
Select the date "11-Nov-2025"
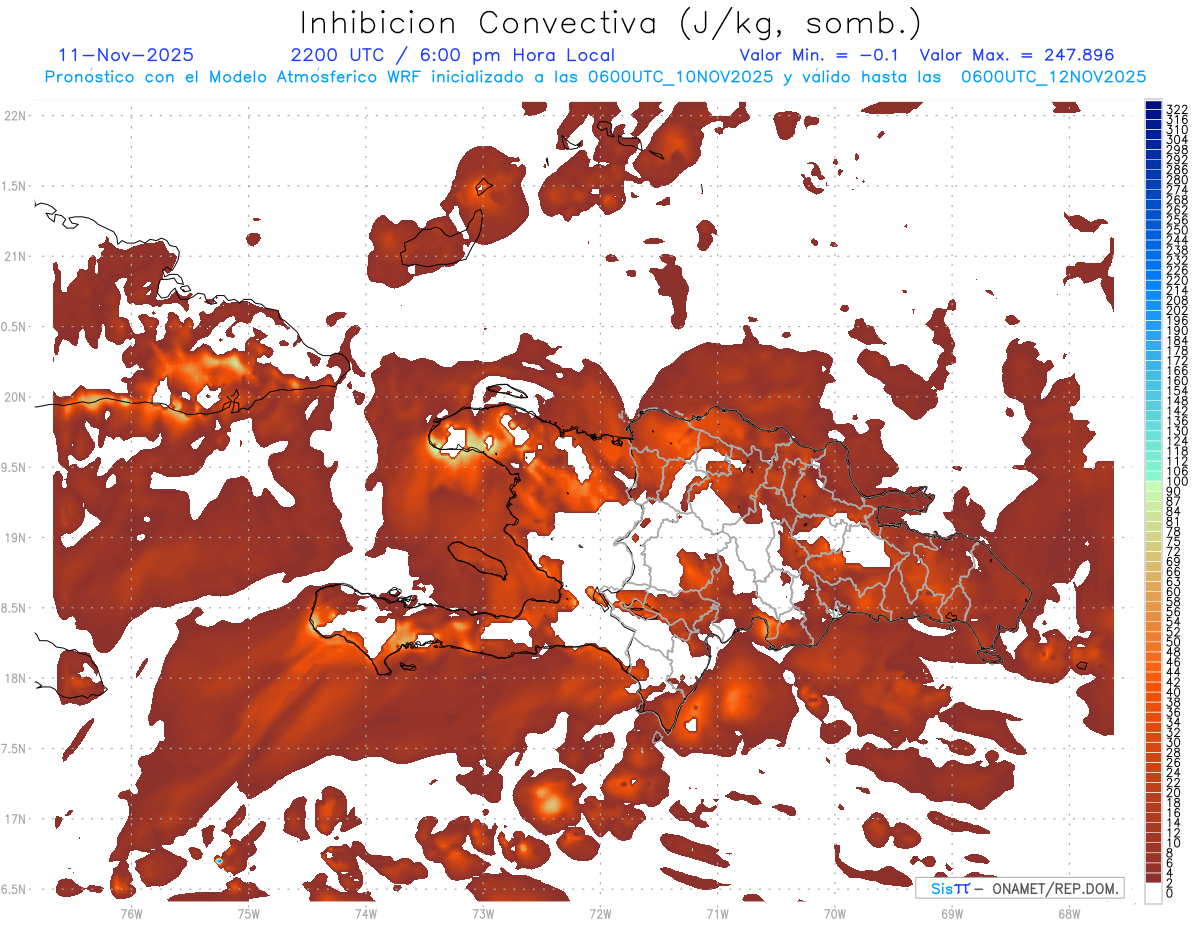tap(126, 55)
